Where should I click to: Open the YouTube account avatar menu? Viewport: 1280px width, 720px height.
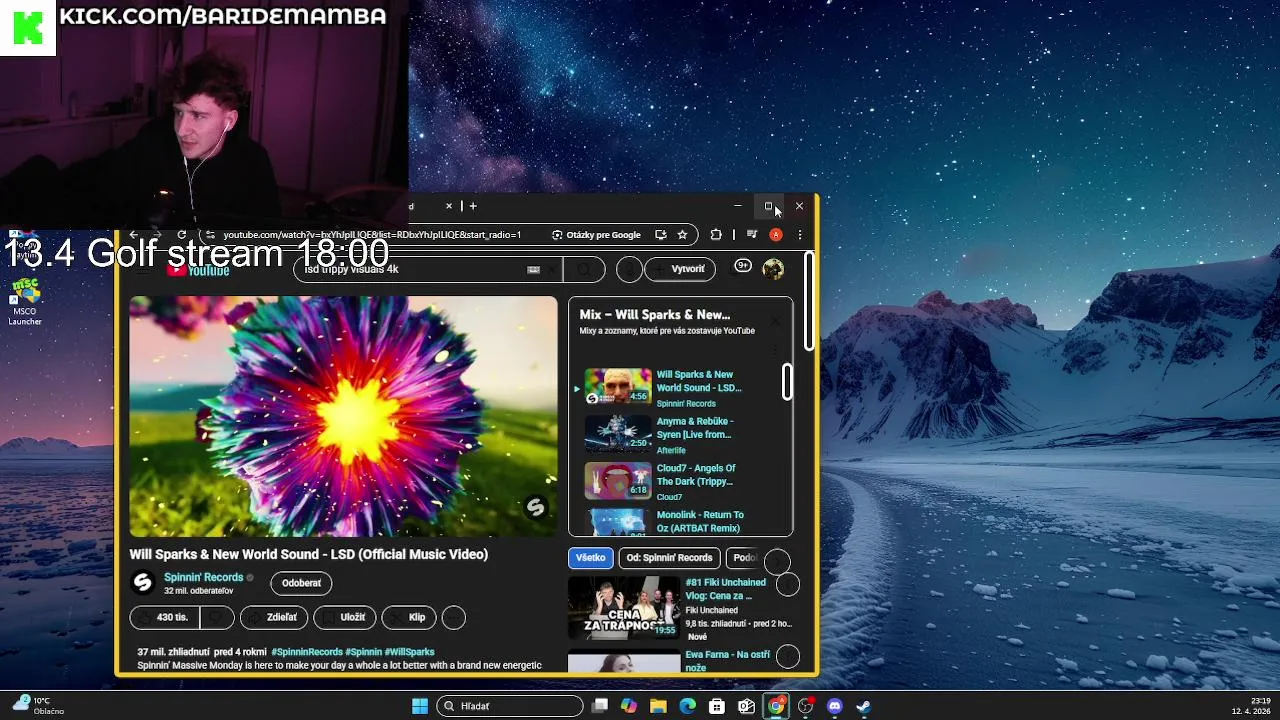[x=773, y=268]
